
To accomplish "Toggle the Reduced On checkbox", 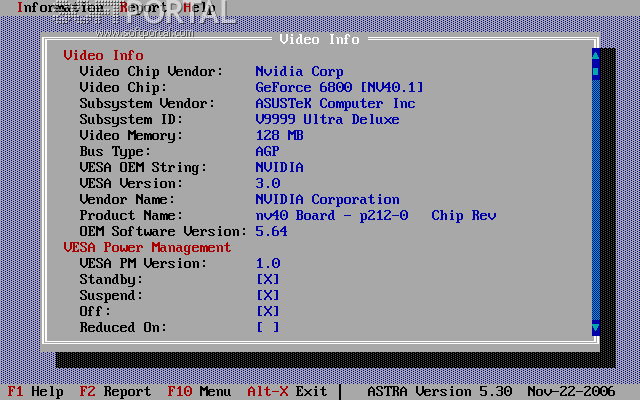I will pyautogui.click(x=268, y=327).
